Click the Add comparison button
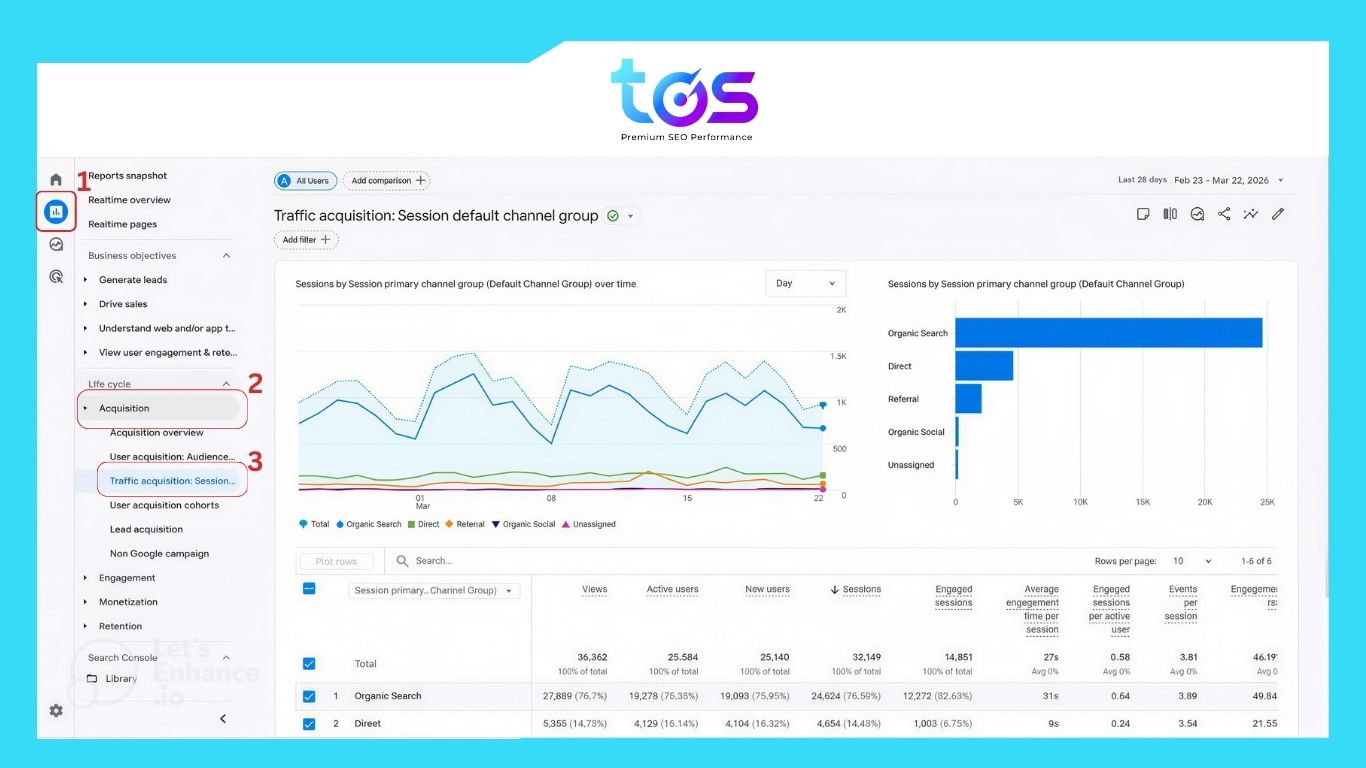1366x768 pixels. coord(387,181)
